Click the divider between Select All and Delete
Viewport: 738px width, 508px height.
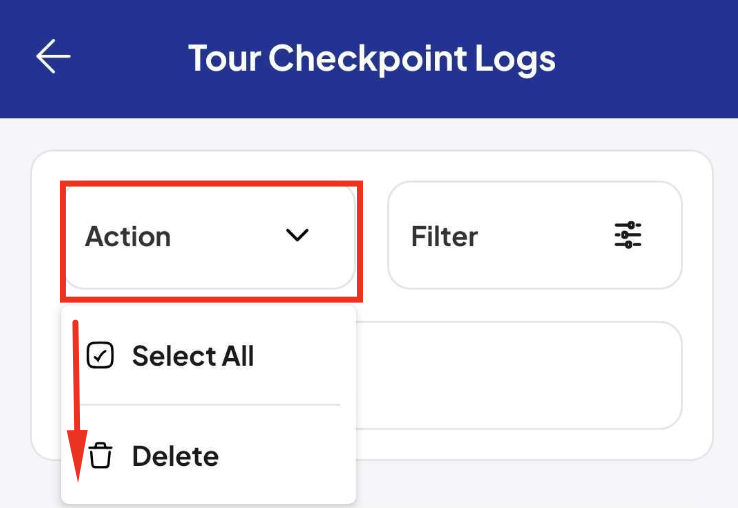coord(210,404)
